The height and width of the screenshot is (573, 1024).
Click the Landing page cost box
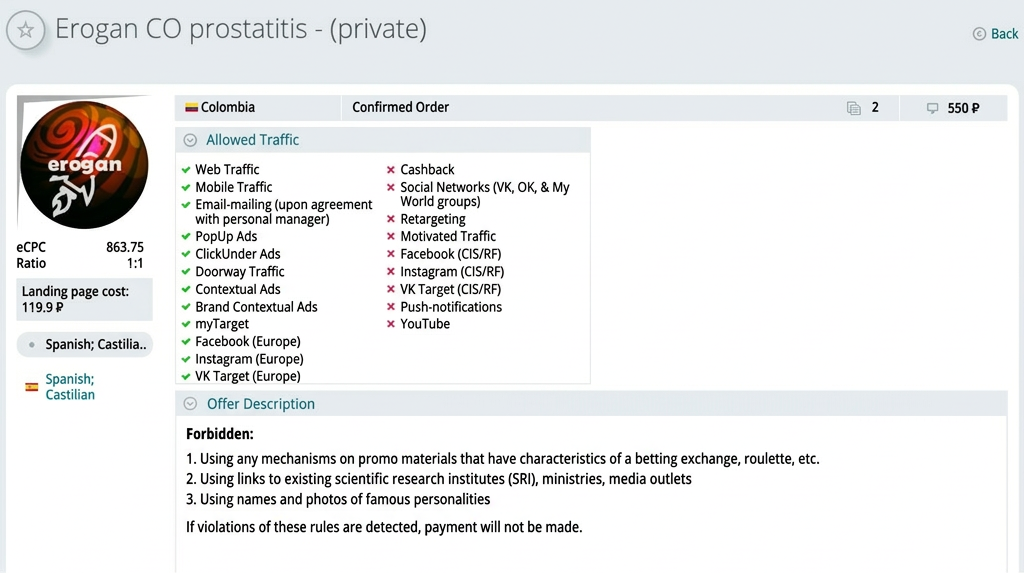tap(84, 299)
